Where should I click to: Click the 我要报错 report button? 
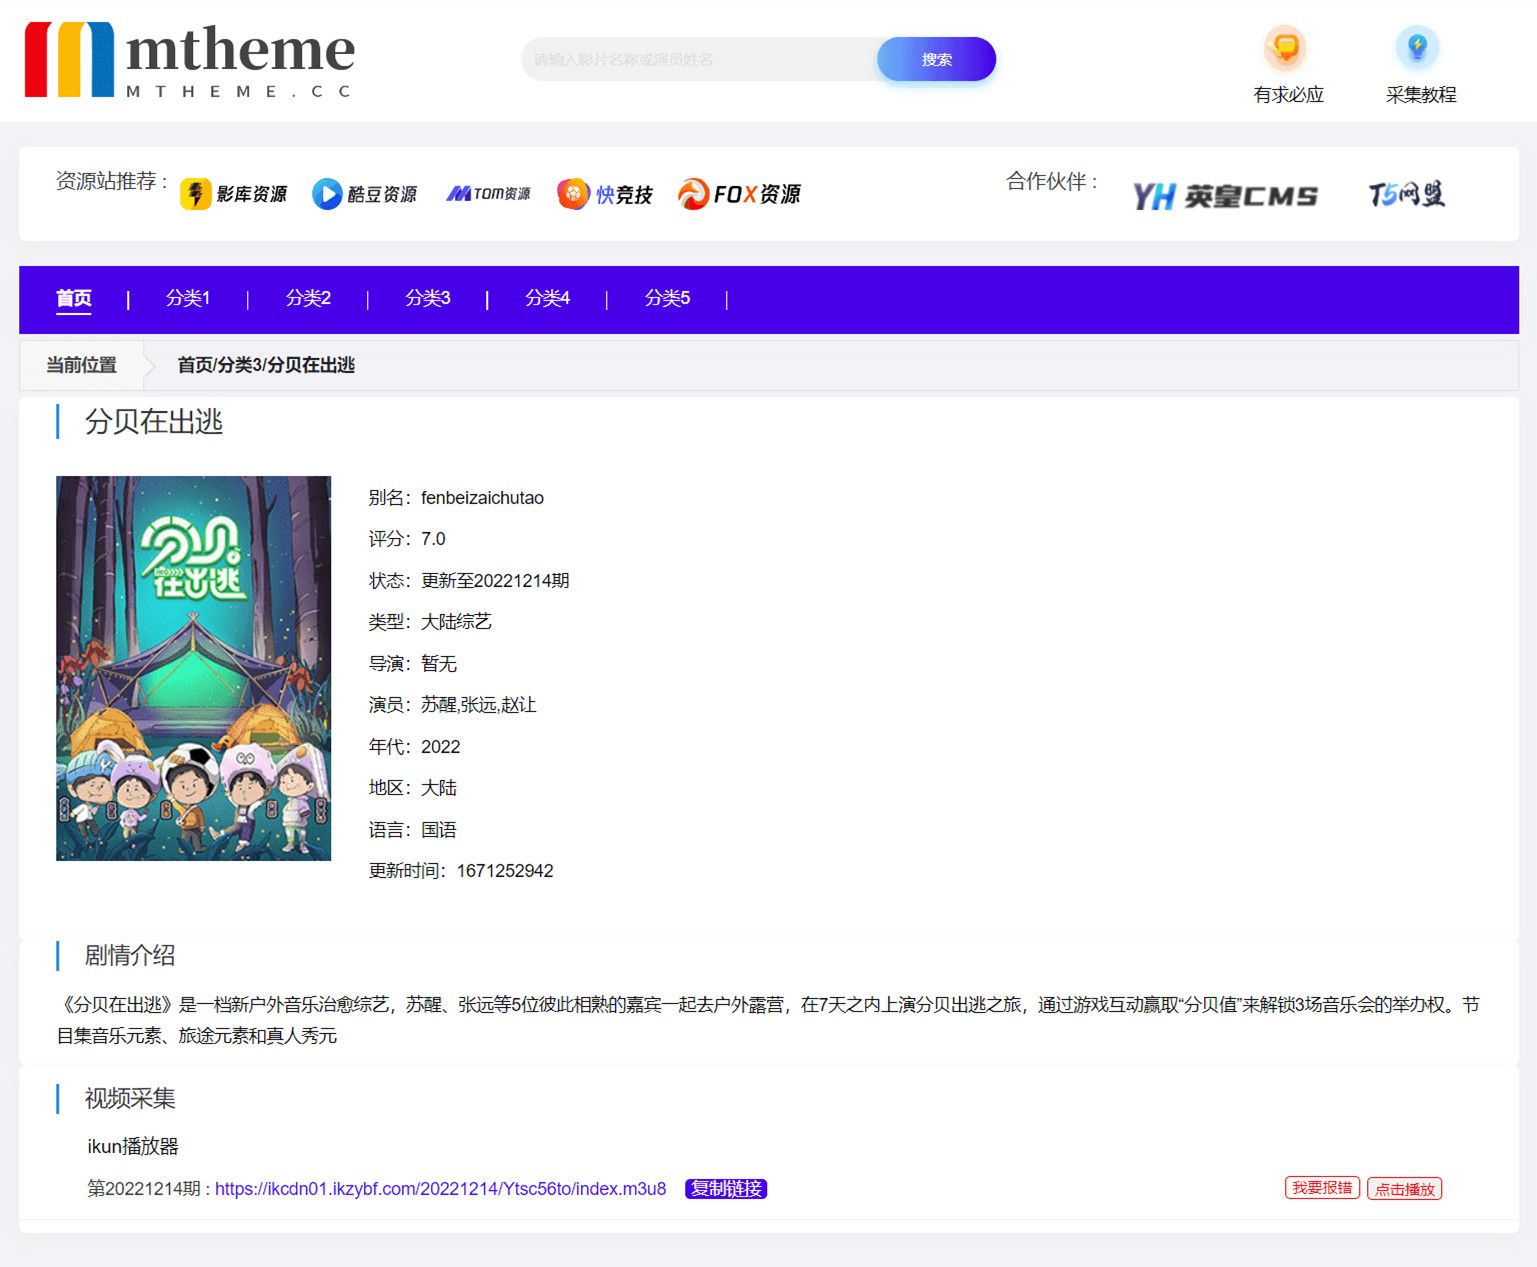click(x=1322, y=1188)
